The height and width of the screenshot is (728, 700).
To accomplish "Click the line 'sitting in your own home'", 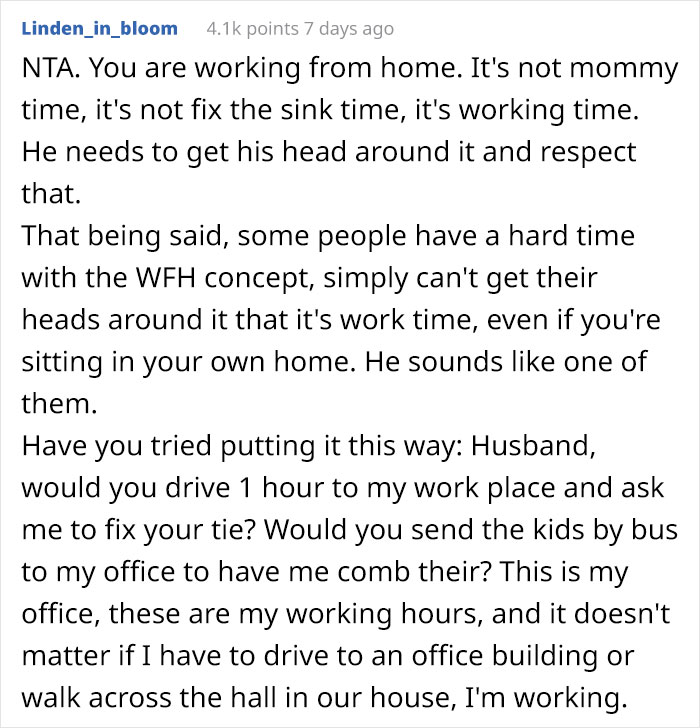I will click(334, 362).
